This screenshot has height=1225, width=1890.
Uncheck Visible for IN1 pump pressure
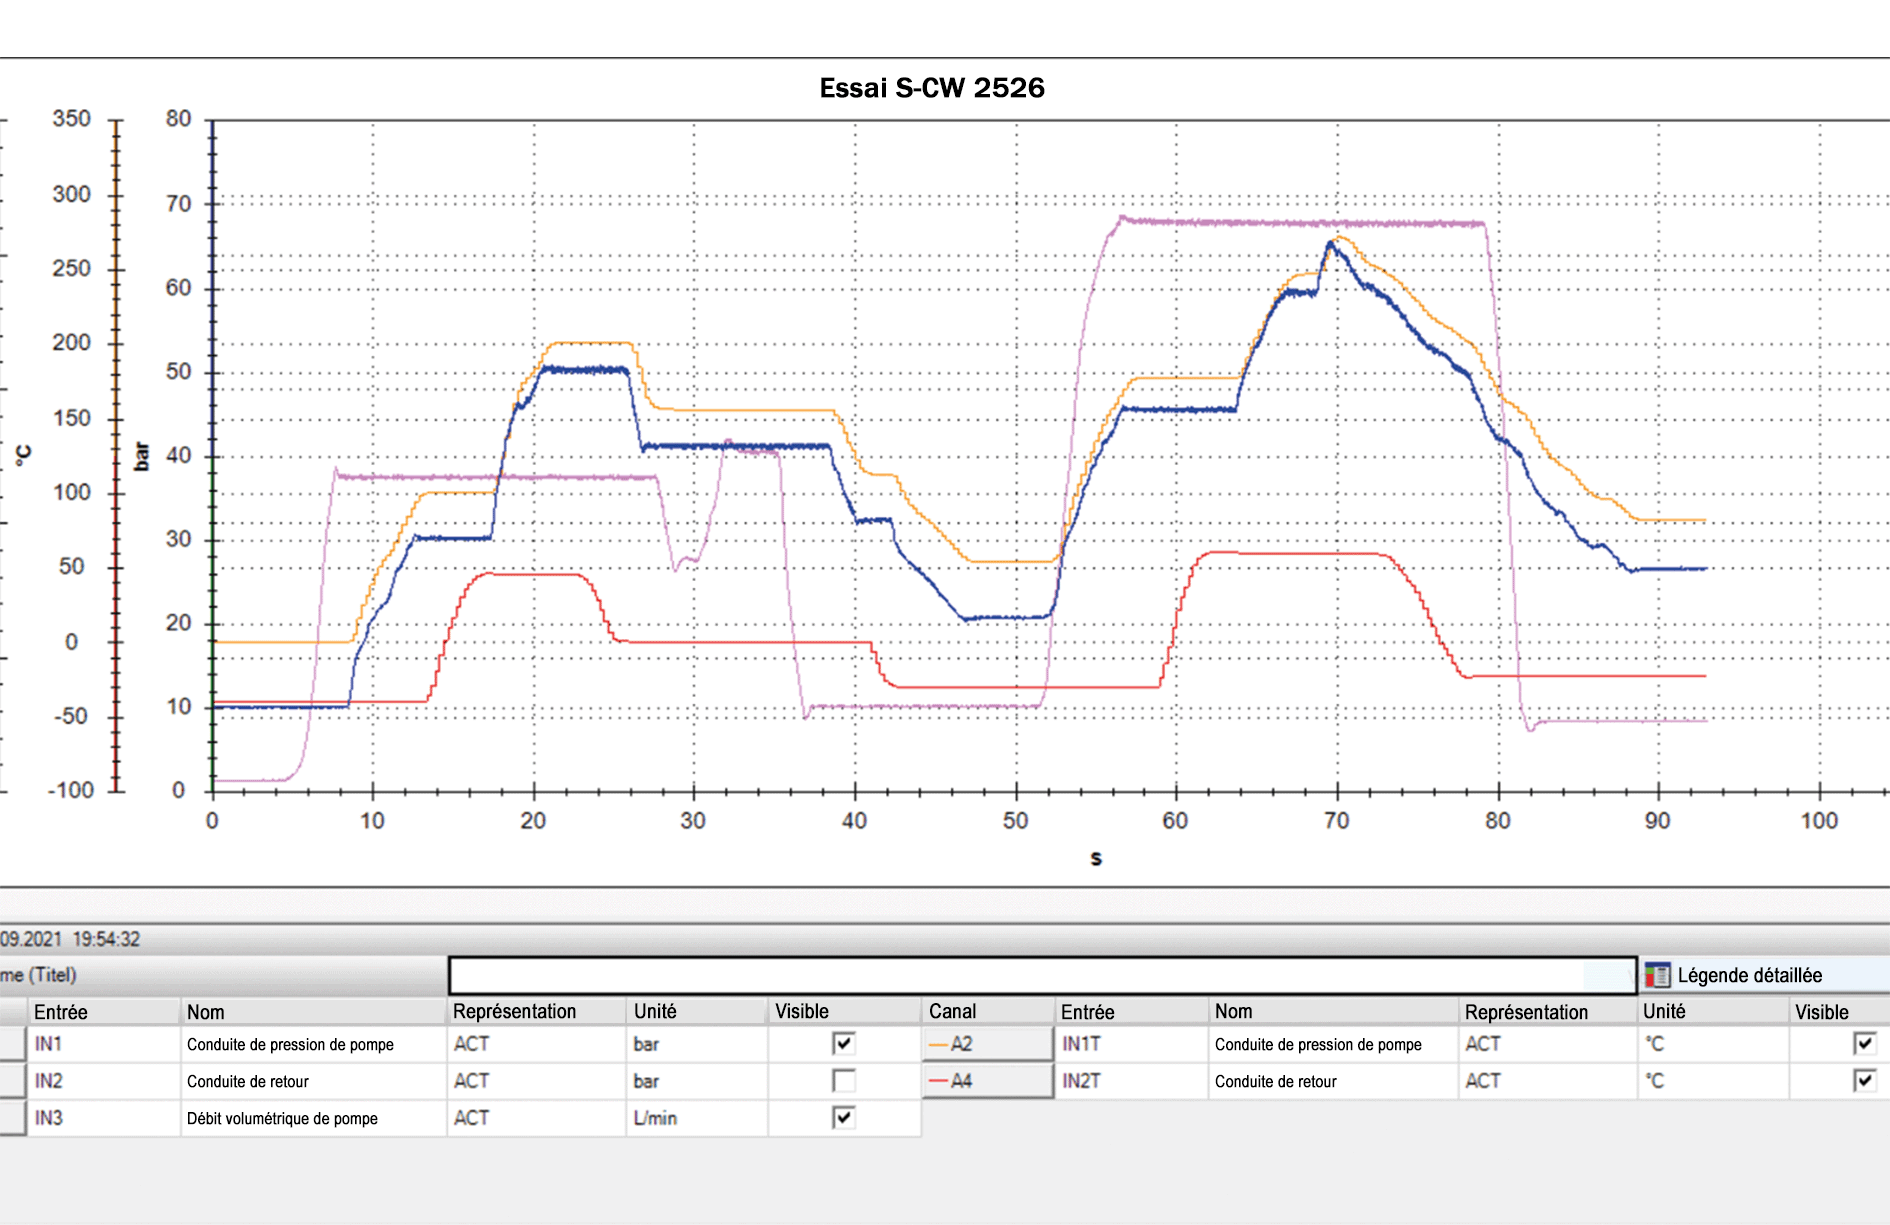(x=844, y=1044)
